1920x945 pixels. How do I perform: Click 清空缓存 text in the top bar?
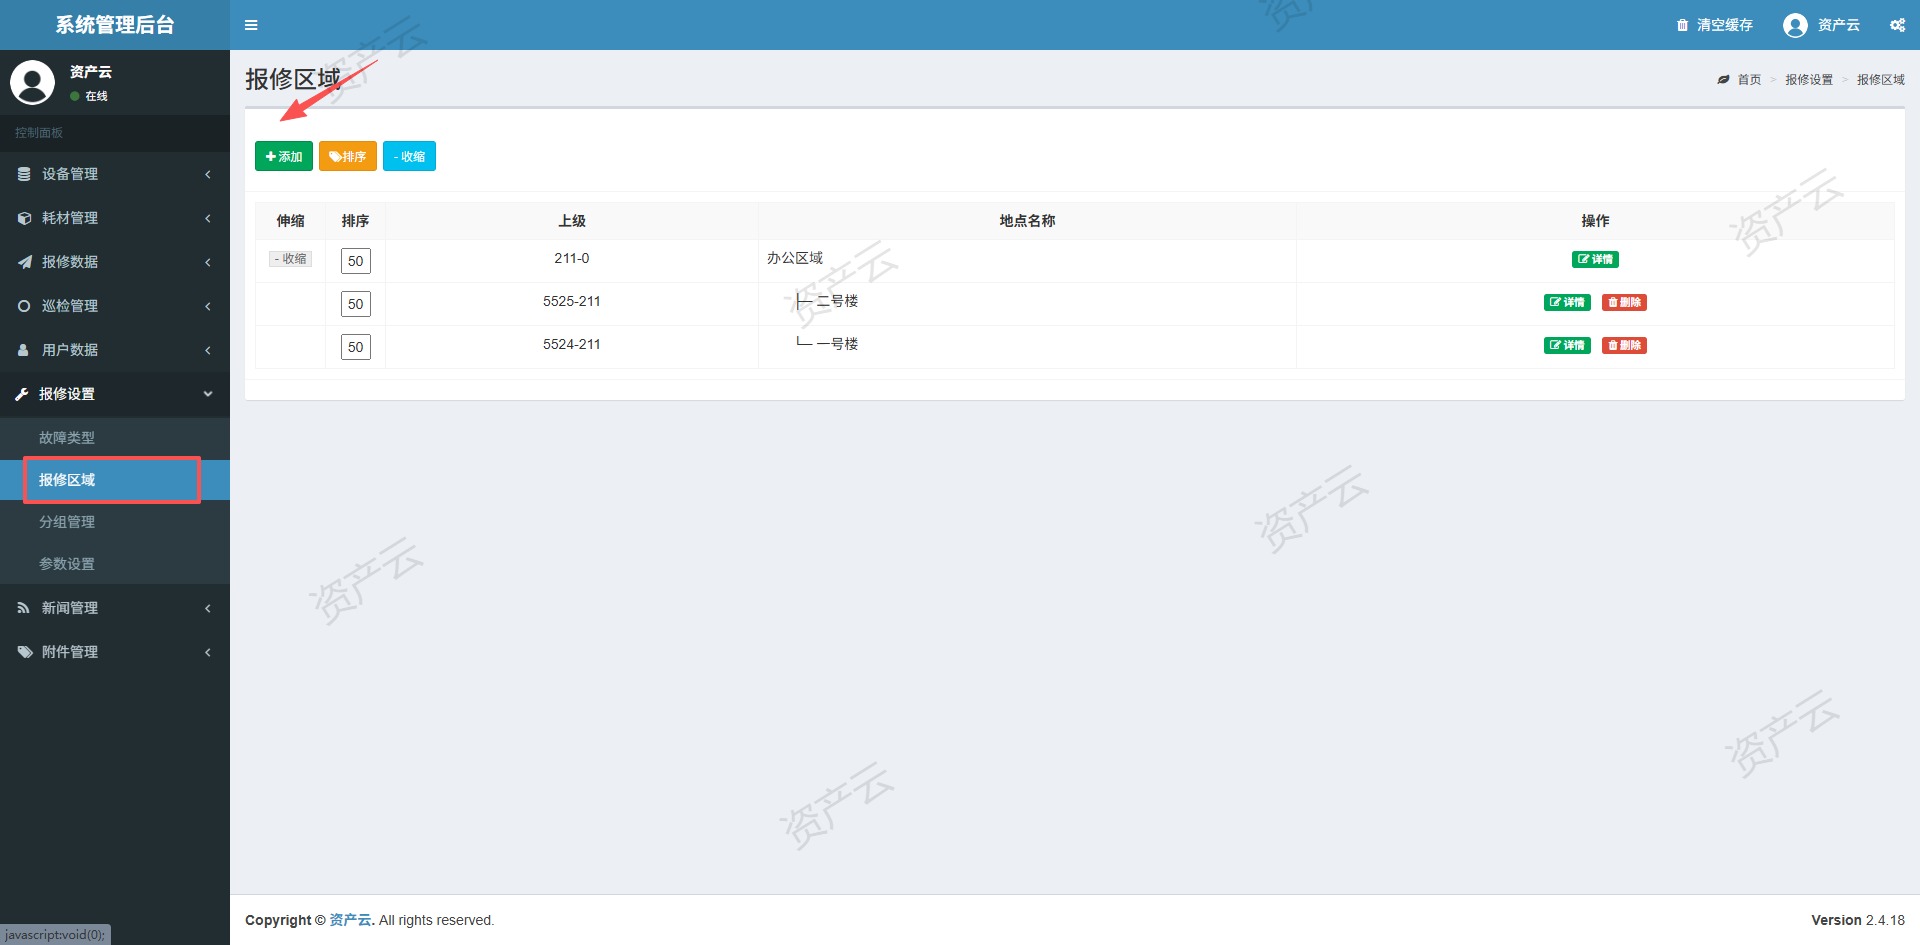pos(1725,25)
